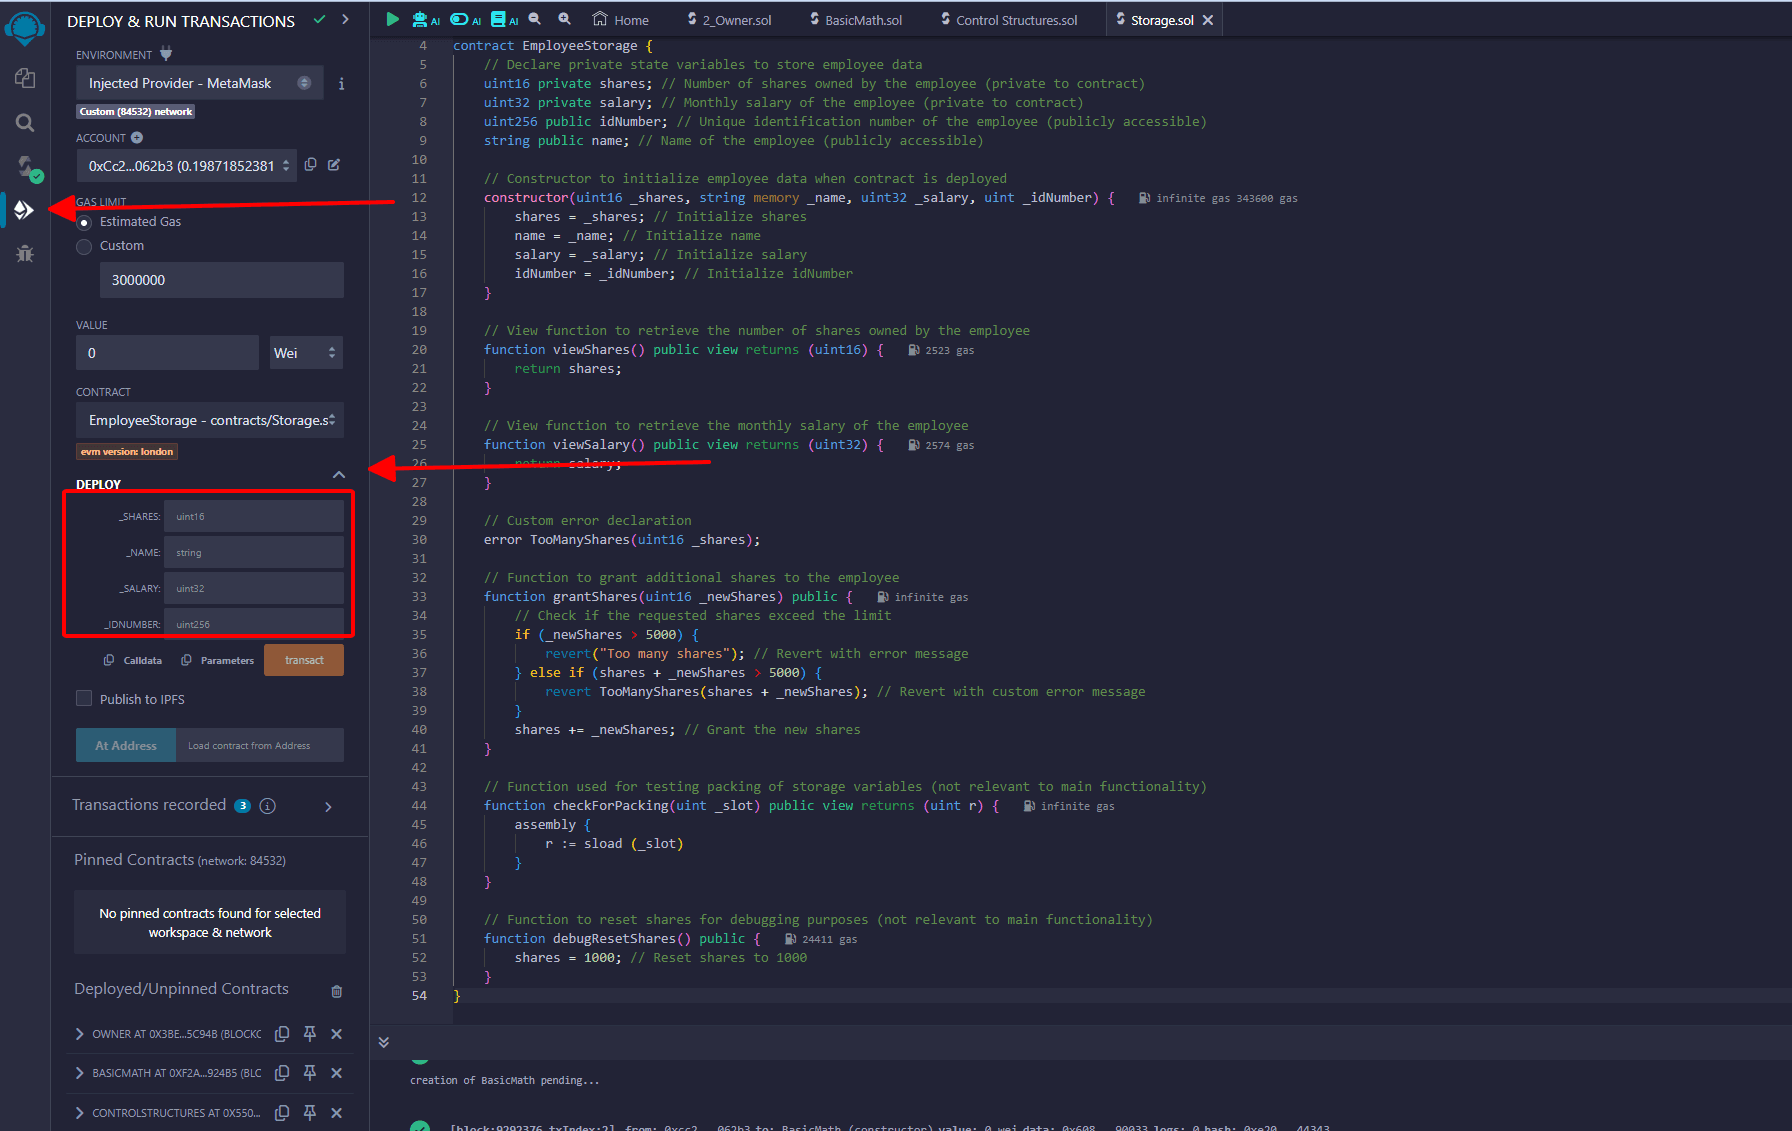Copy the CONTROLSTRUCTURES contract address
The image size is (1792, 1131).
click(x=282, y=1112)
